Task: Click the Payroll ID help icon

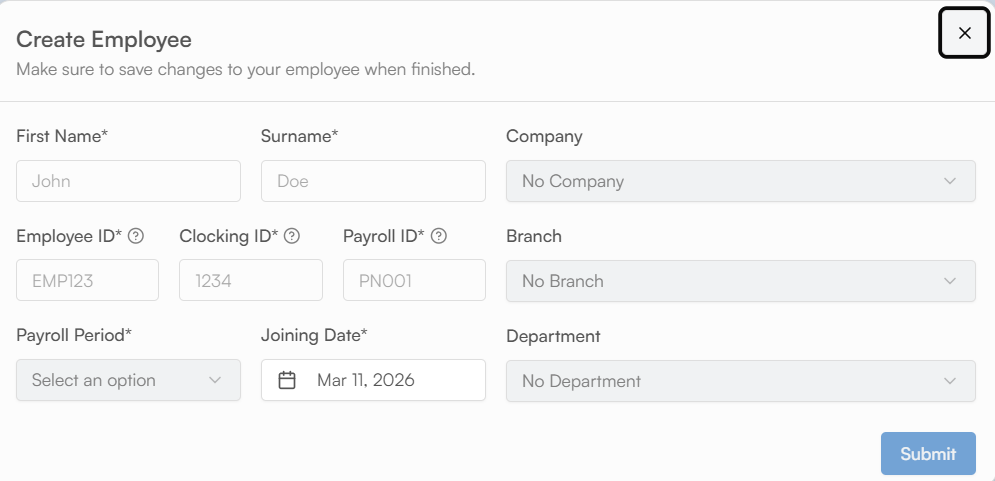Action: pyautogui.click(x=438, y=237)
